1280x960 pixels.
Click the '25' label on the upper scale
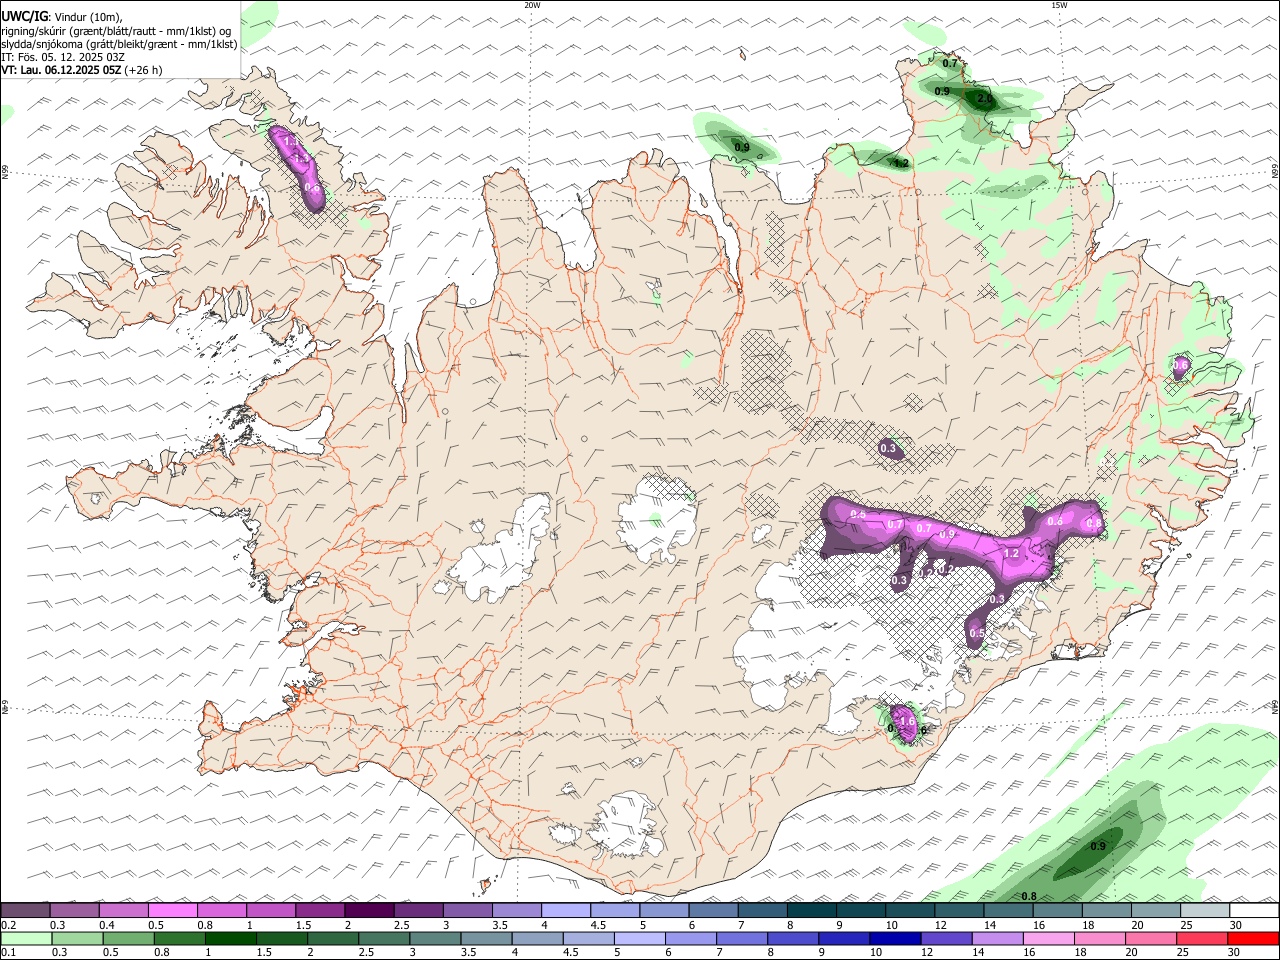click(1186, 925)
